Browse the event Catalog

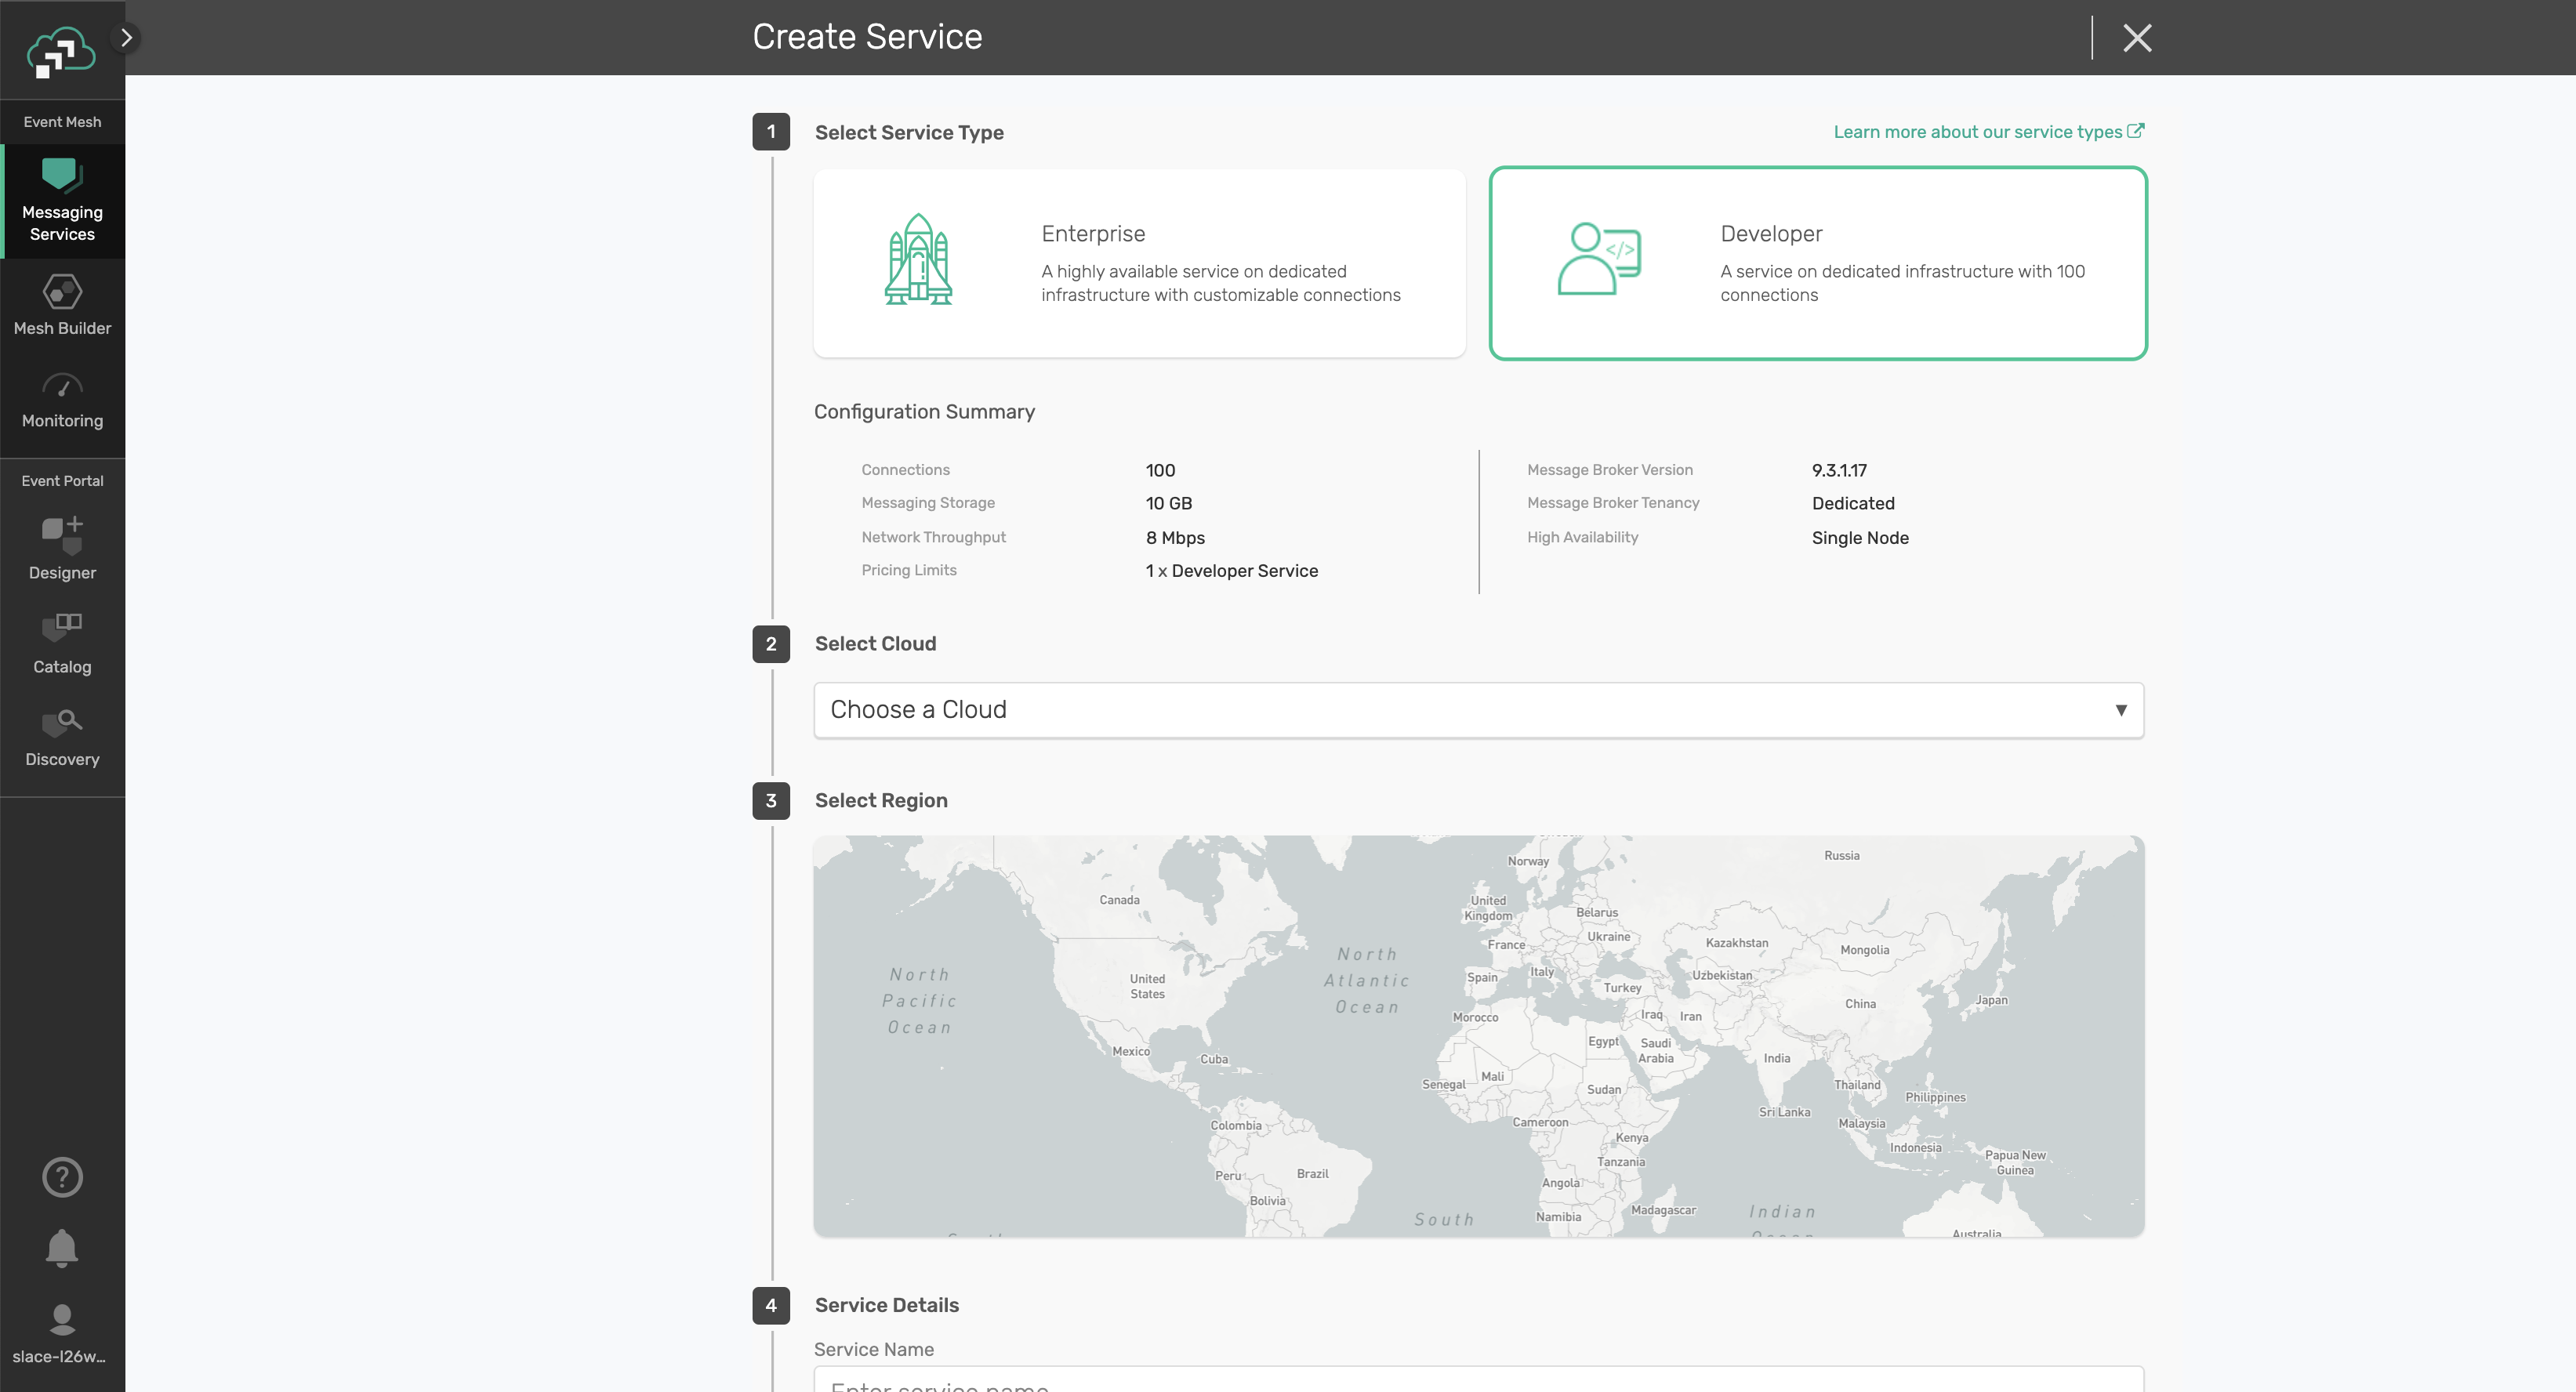[x=62, y=642]
